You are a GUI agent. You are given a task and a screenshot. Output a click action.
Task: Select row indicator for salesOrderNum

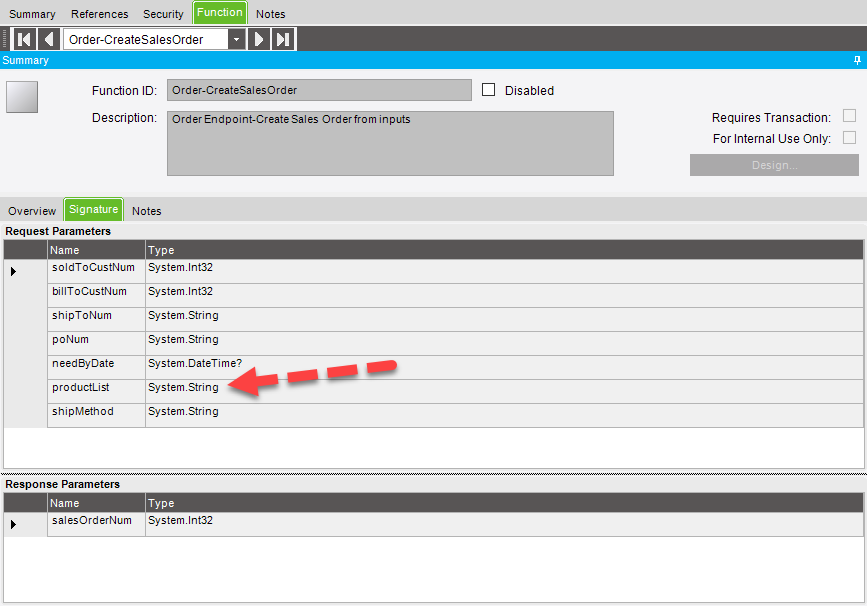(25, 524)
